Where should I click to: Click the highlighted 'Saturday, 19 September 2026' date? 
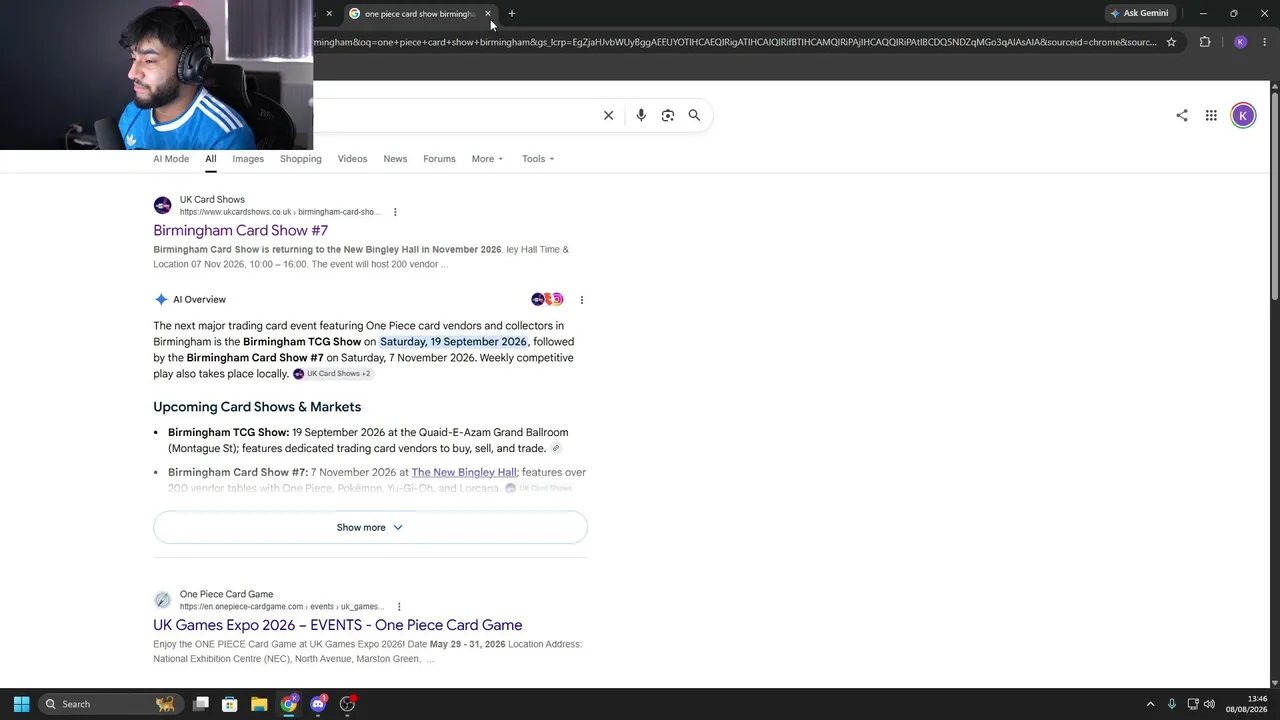tap(453, 342)
